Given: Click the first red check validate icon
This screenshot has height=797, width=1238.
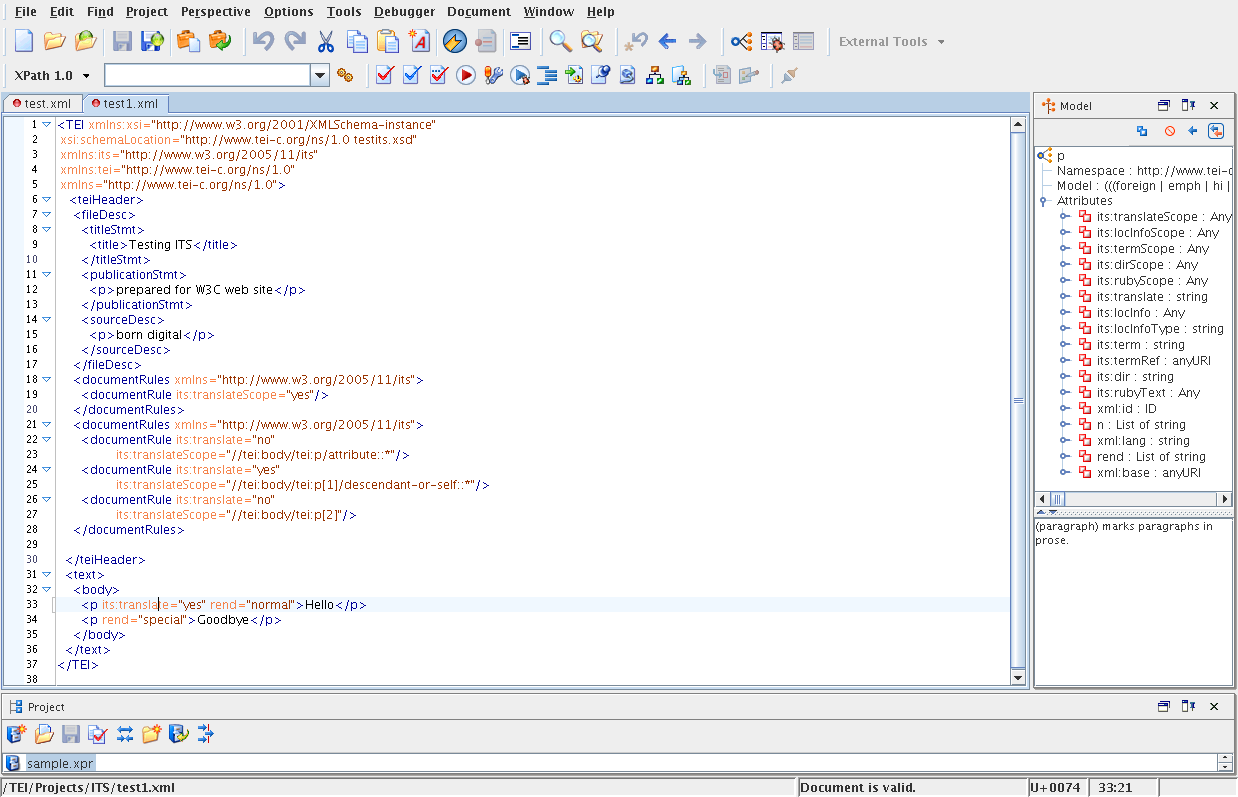Looking at the screenshot, I should 384,75.
